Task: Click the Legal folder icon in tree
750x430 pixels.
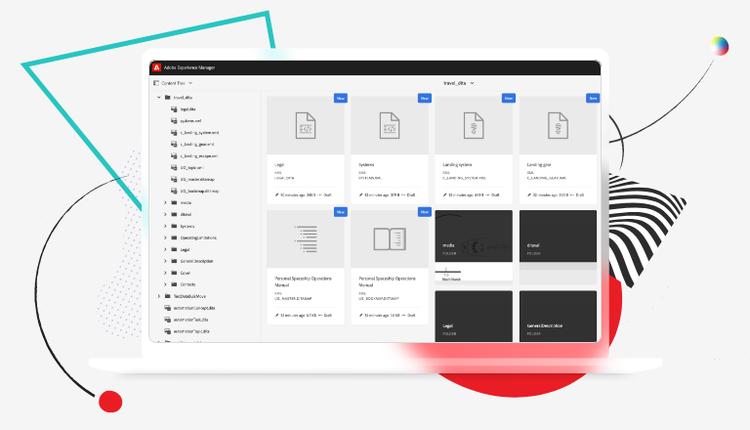Action: [174, 249]
